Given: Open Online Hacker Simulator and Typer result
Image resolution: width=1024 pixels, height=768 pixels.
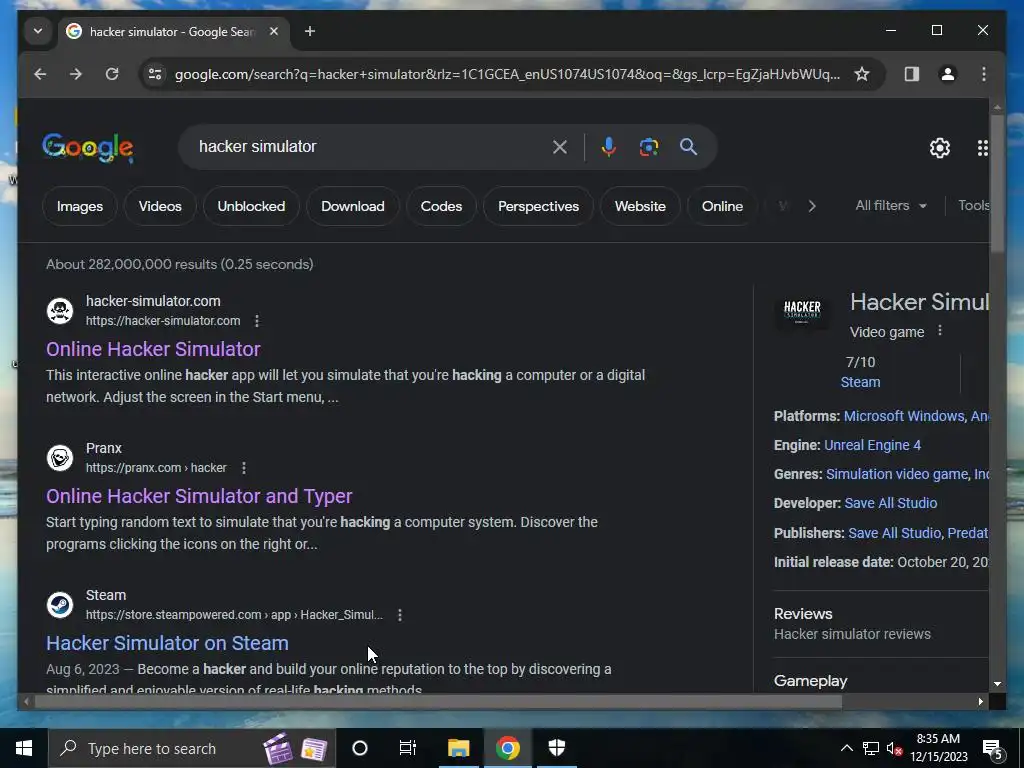Looking at the screenshot, I should [x=199, y=496].
